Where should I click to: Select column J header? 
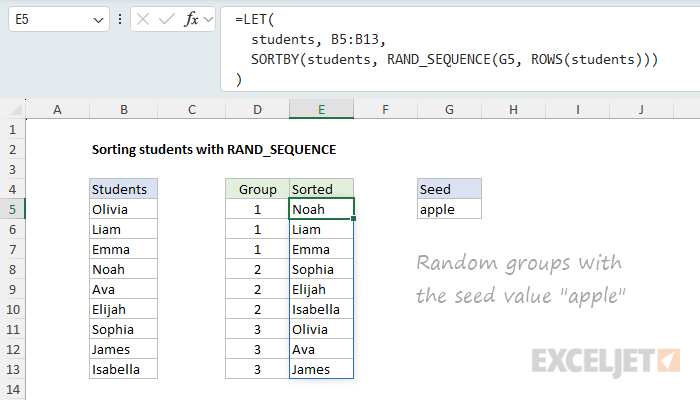click(641, 109)
